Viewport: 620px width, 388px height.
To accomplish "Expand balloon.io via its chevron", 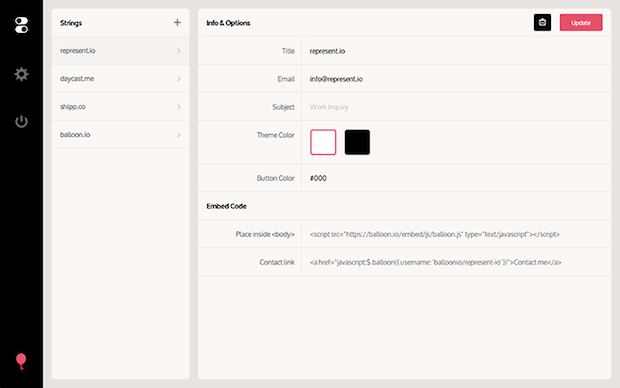I will (x=179, y=135).
